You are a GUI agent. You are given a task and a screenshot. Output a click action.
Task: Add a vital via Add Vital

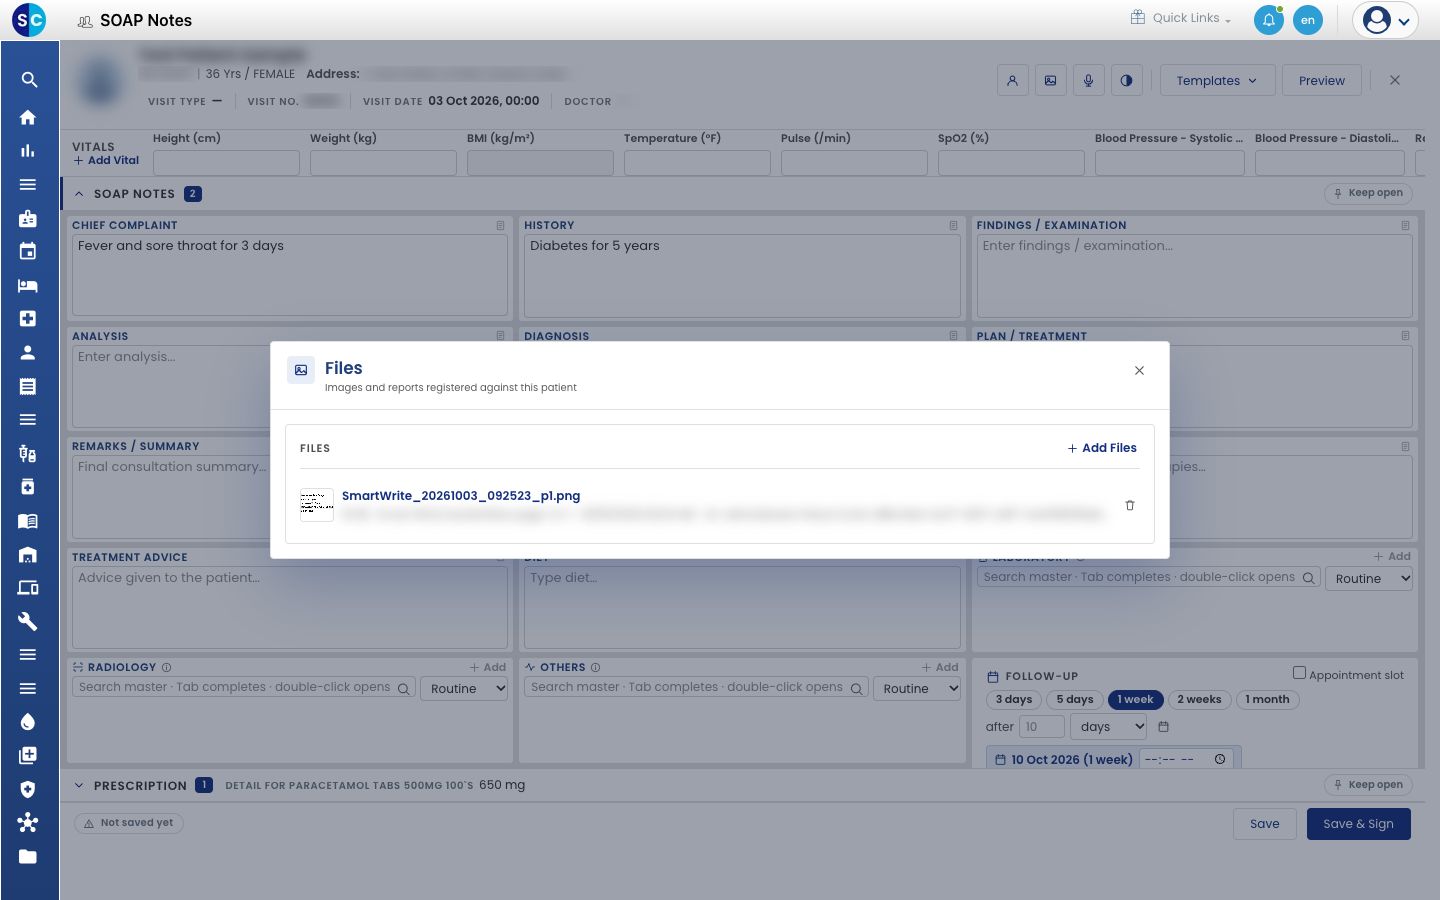click(x=107, y=160)
